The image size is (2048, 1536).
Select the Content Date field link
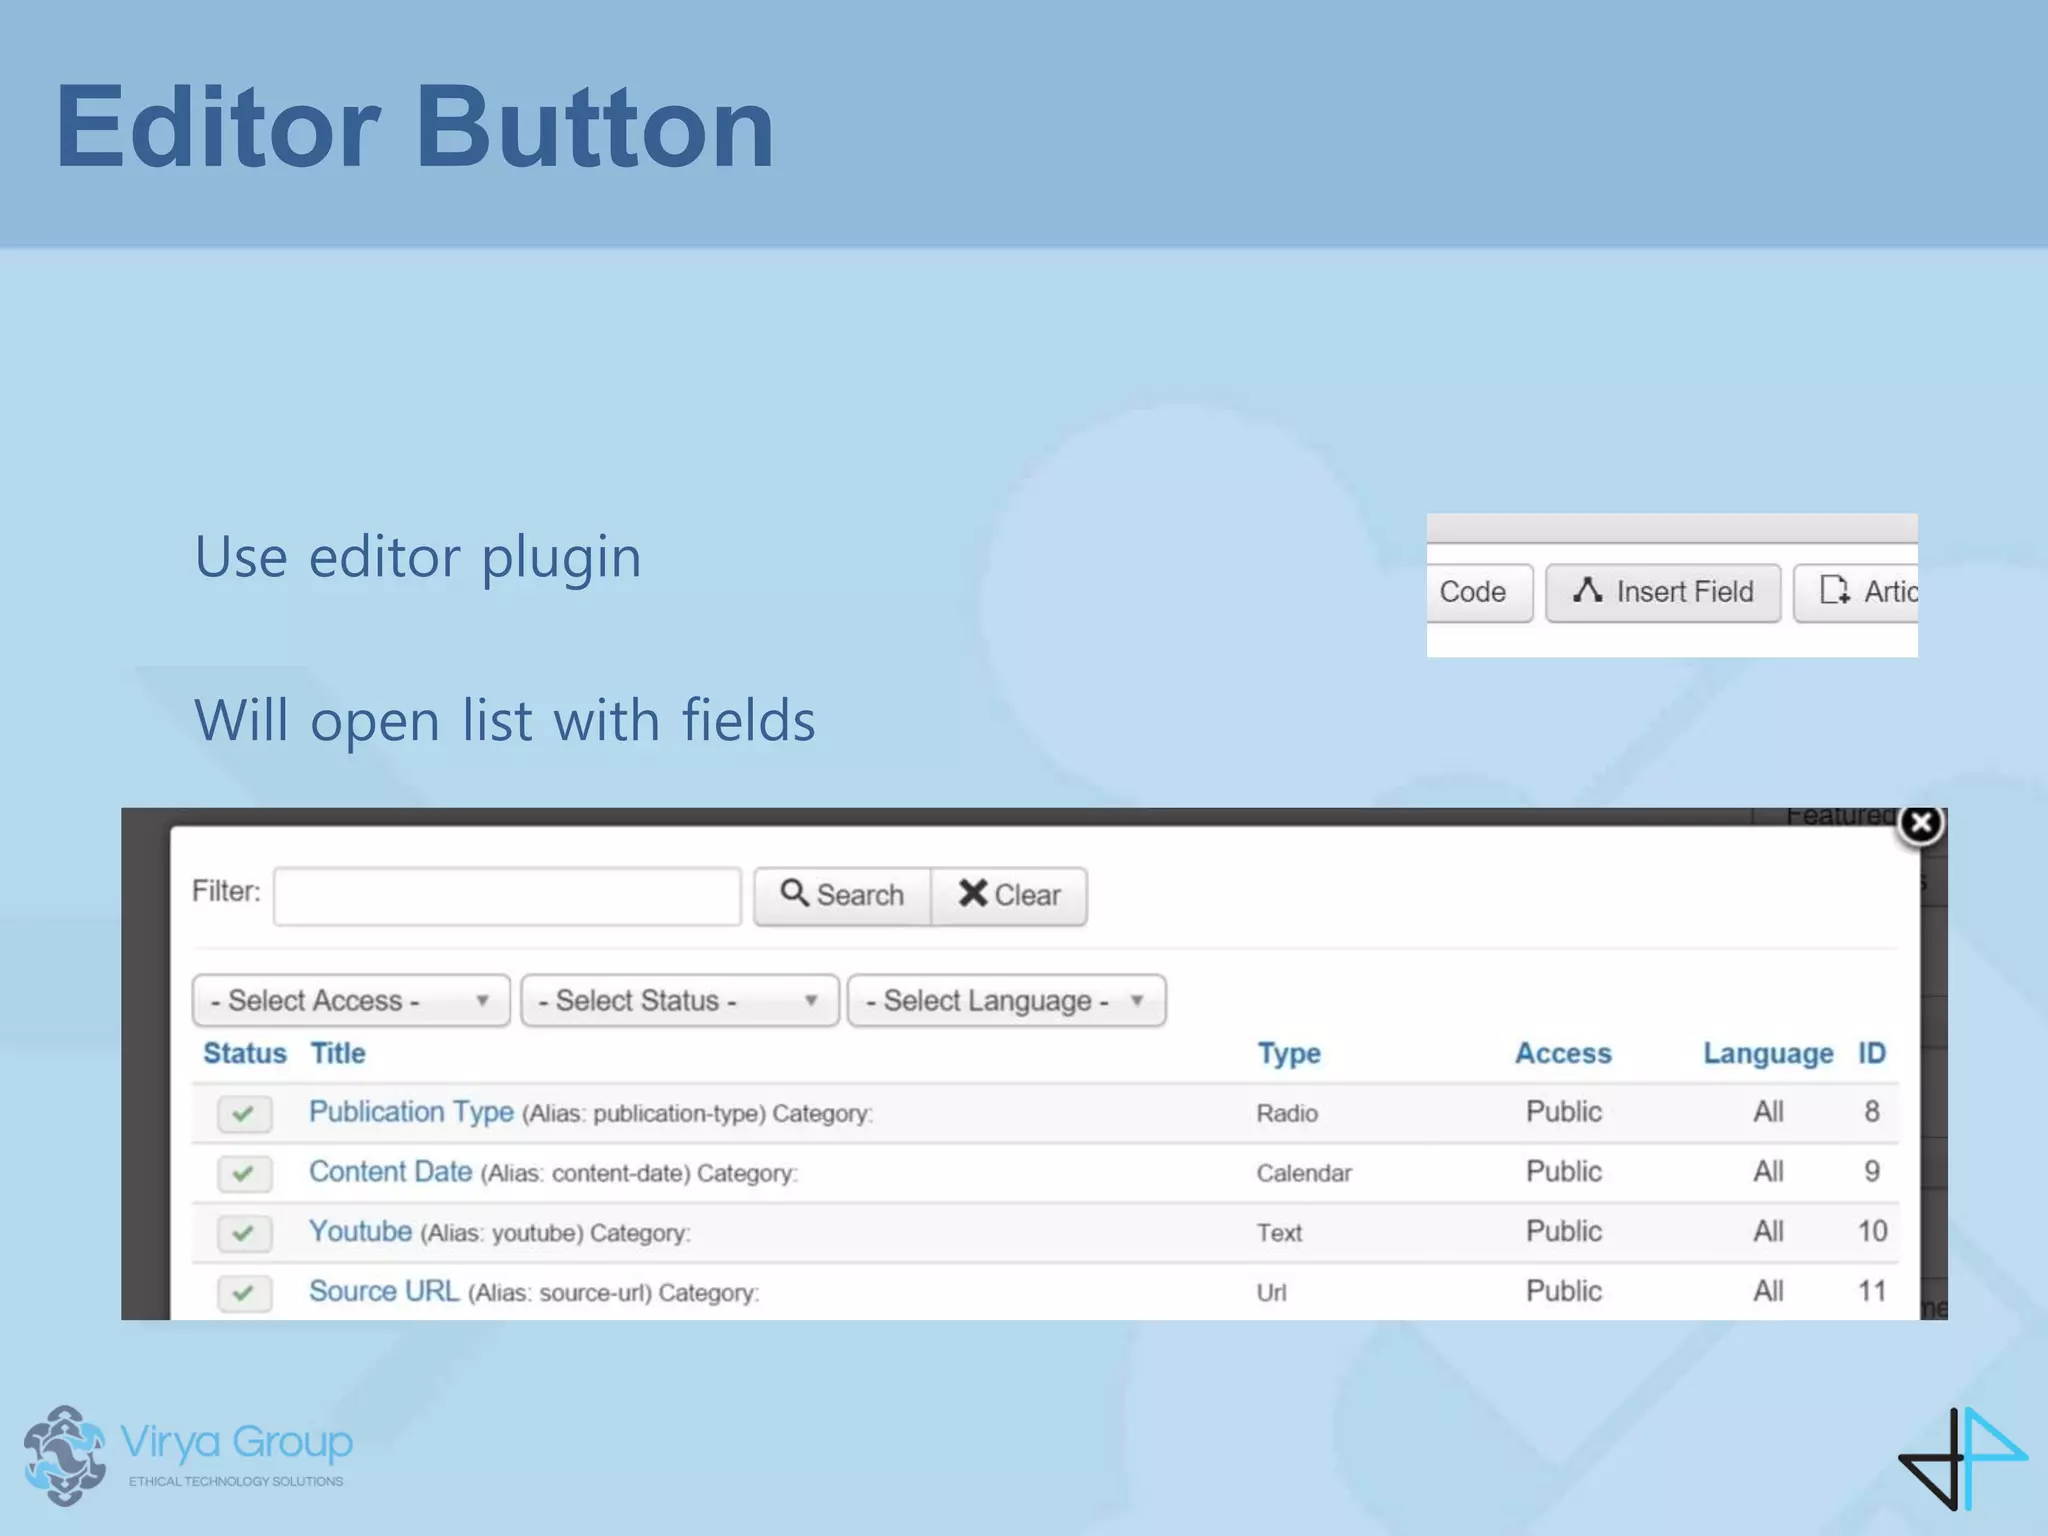point(390,1171)
